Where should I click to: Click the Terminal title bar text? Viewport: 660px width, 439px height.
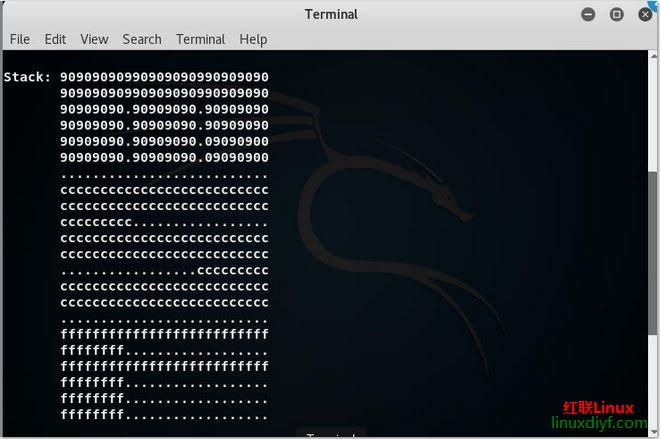click(x=331, y=15)
